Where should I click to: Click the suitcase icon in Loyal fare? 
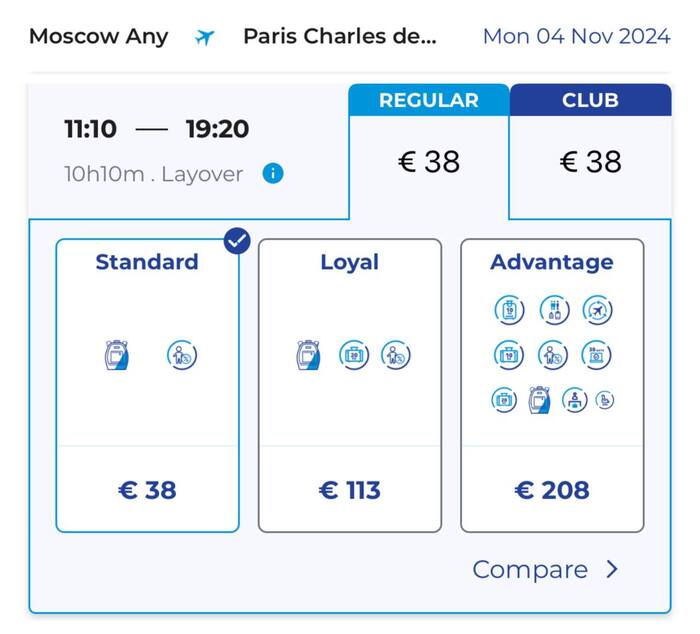353,355
